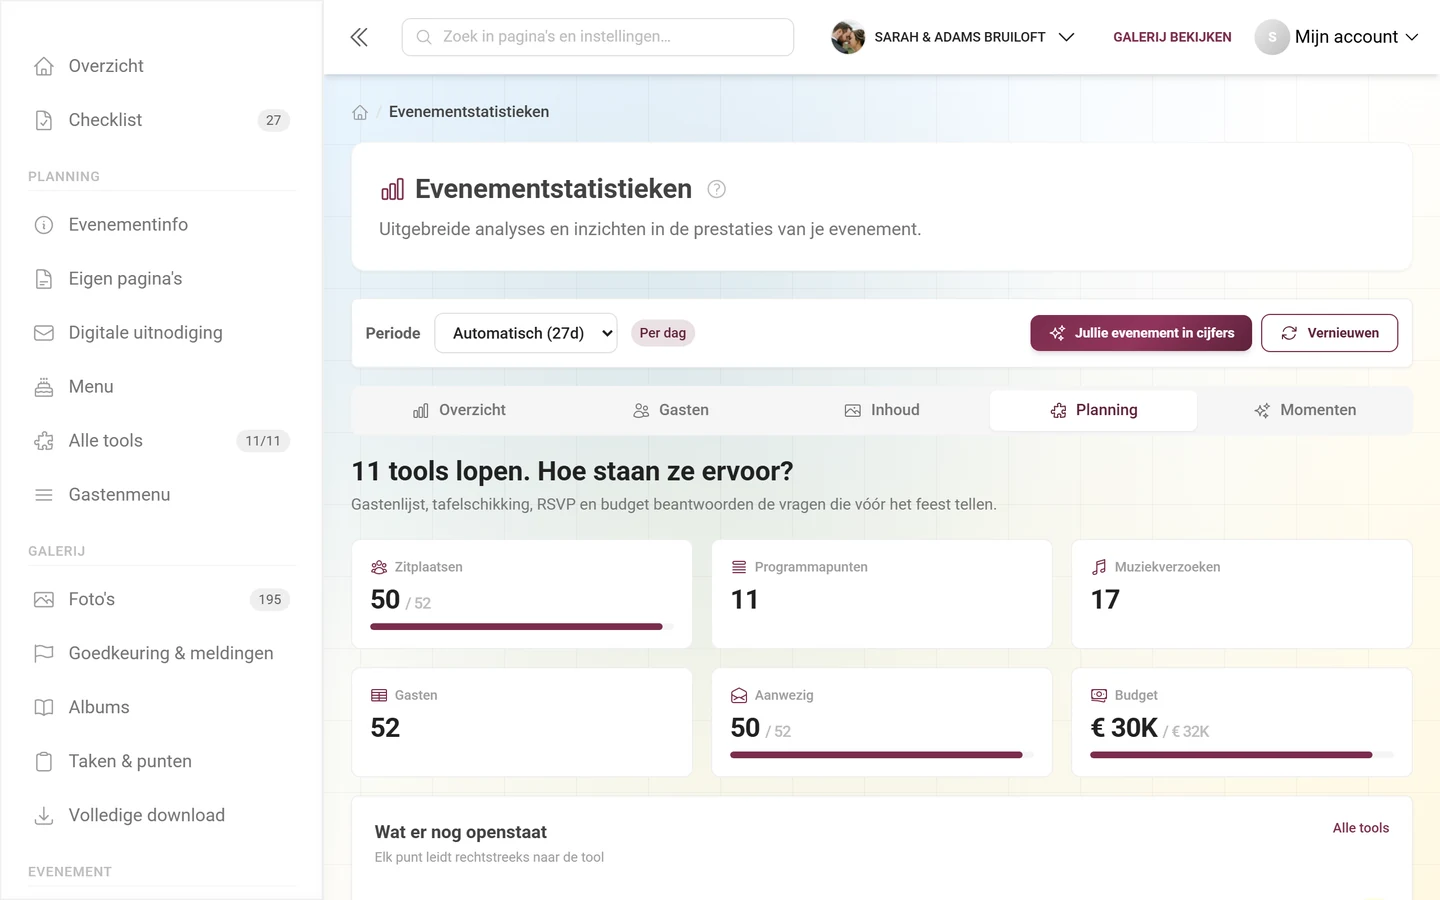Click the Foto's count badge 195
Screen dimensions: 1440x900
[270, 600]
